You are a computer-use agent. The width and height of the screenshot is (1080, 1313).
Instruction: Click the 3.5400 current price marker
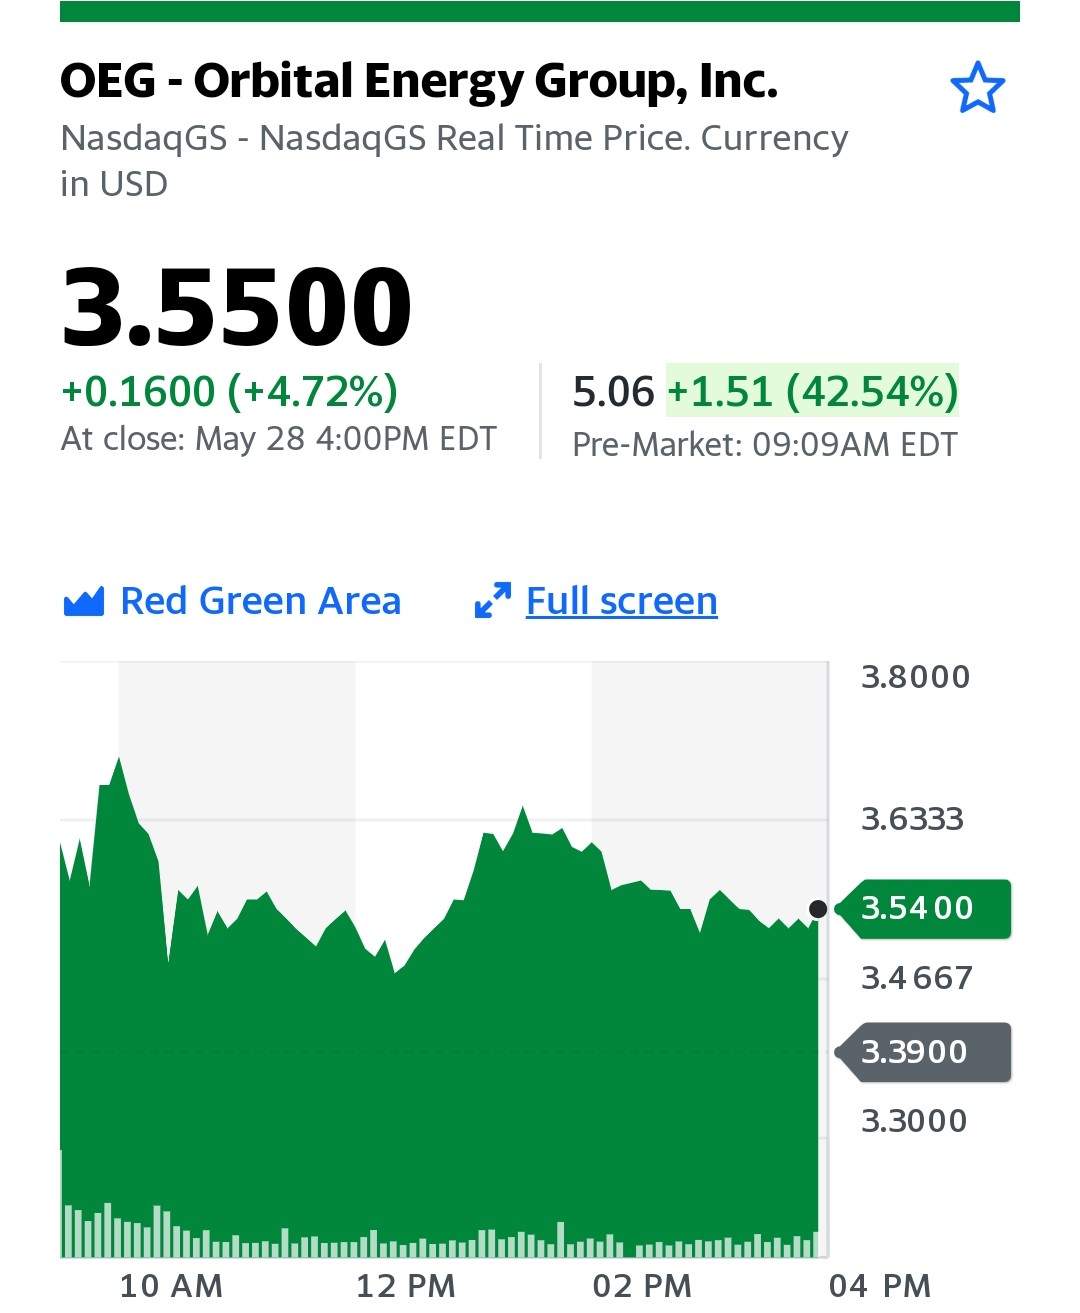pyautogui.click(x=922, y=908)
